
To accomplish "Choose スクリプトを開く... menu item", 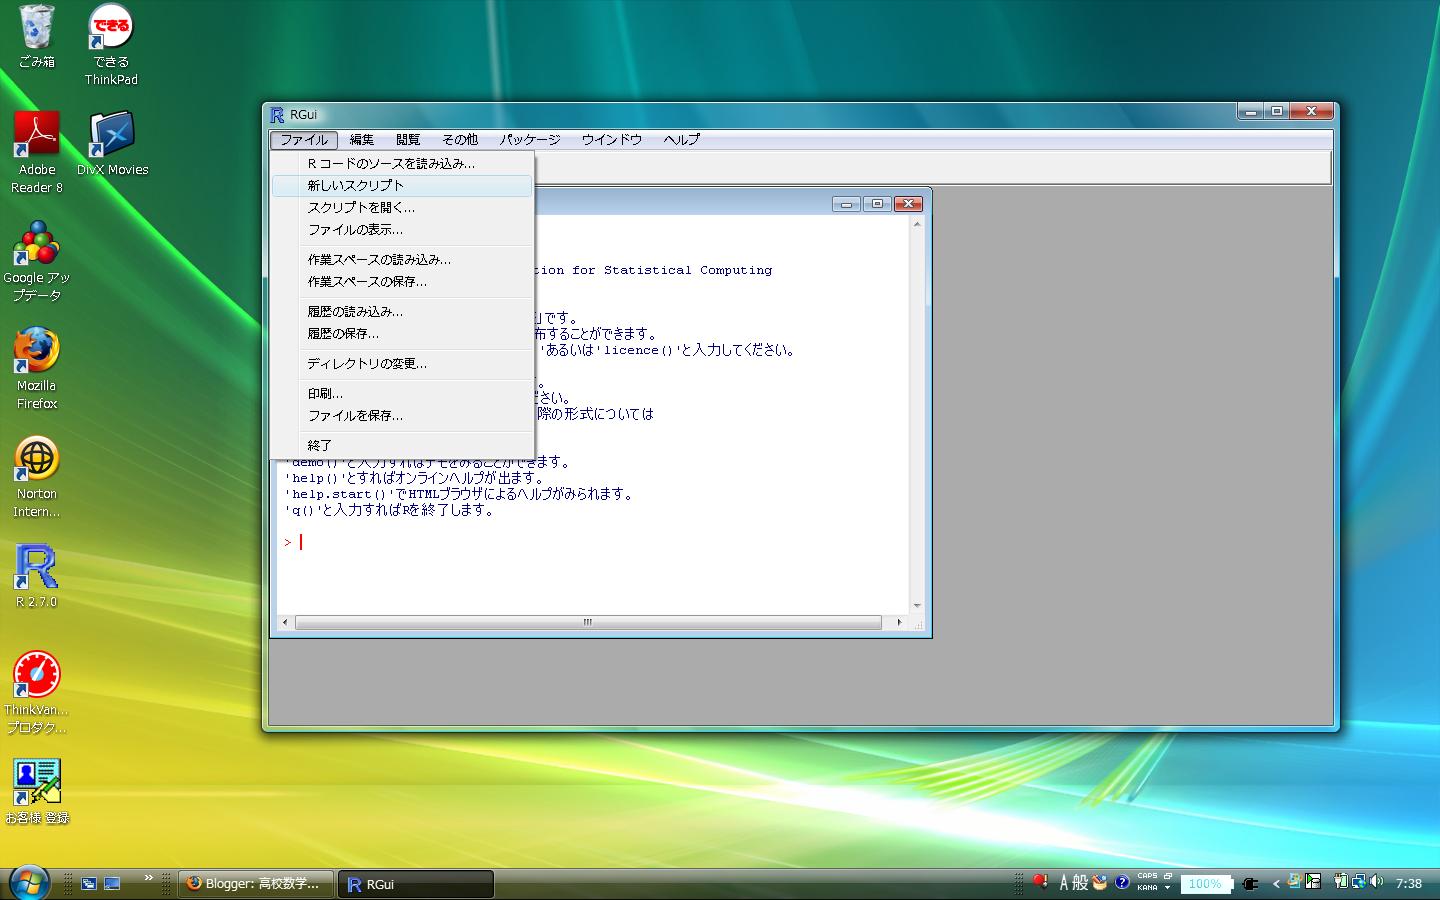I will [402, 207].
